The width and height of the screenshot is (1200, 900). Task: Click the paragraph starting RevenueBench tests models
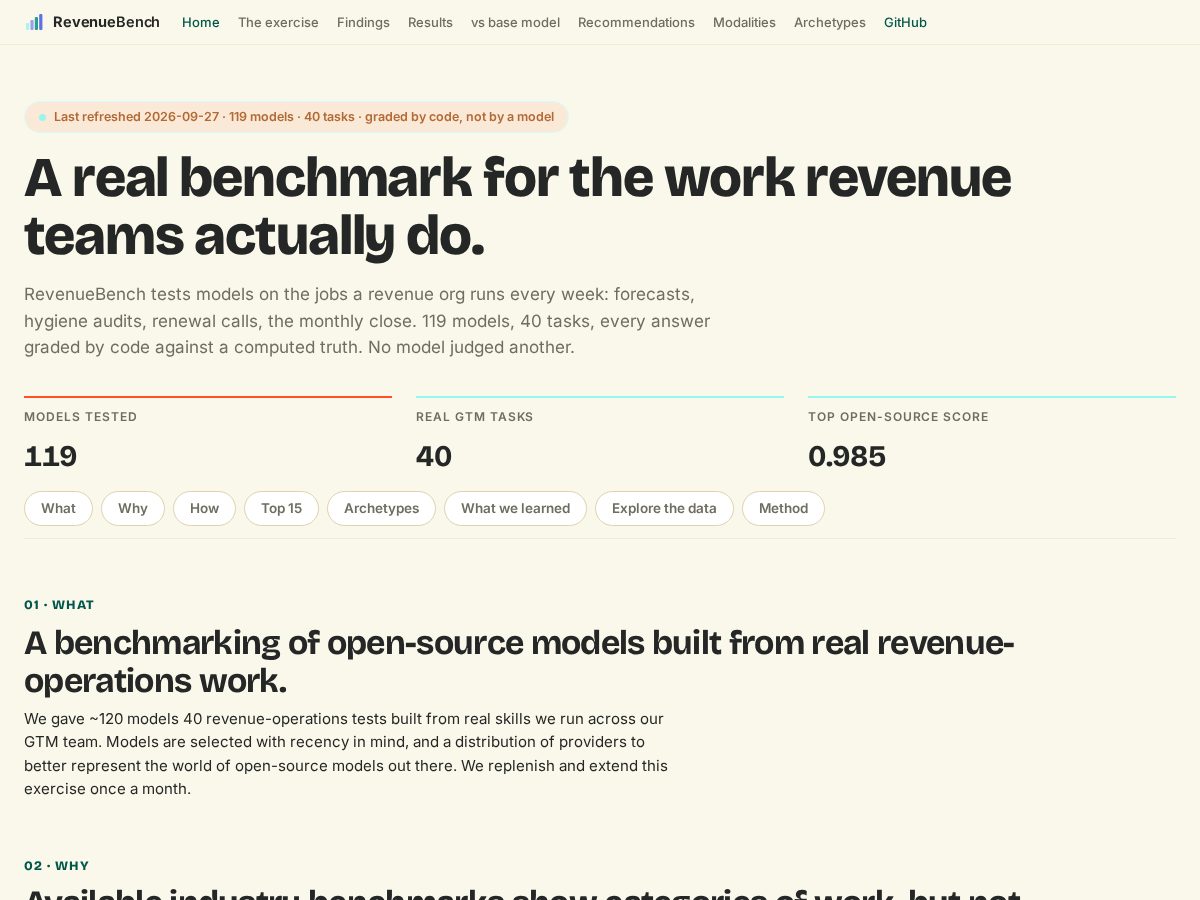click(367, 321)
